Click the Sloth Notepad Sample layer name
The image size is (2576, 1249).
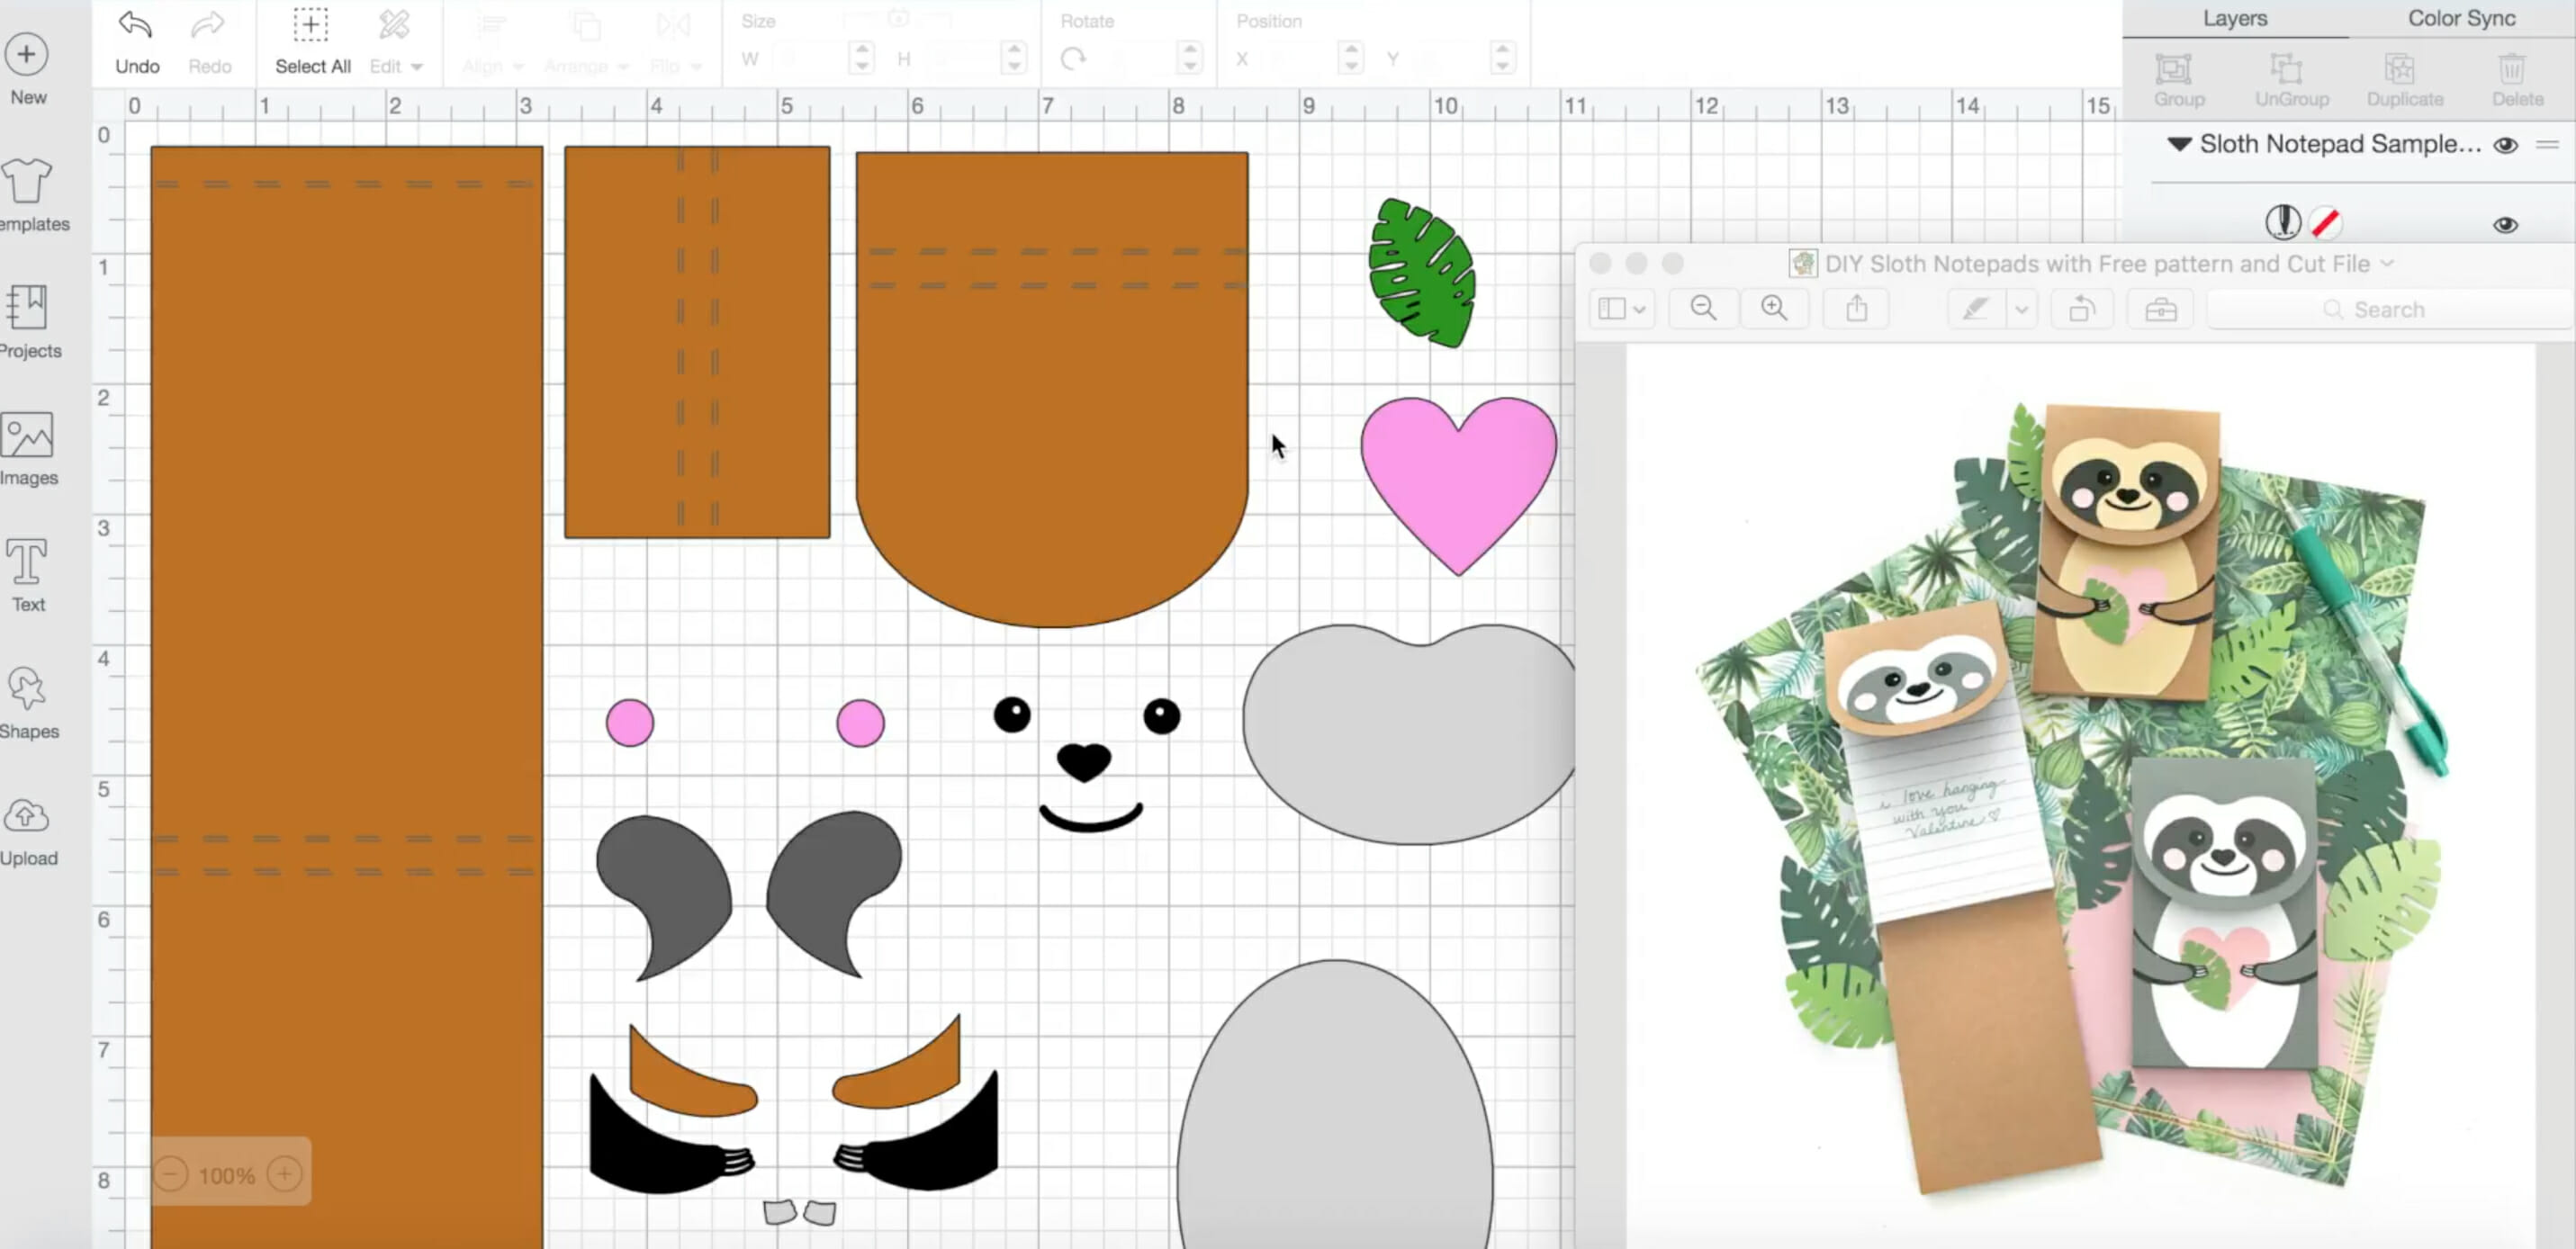tap(2339, 144)
